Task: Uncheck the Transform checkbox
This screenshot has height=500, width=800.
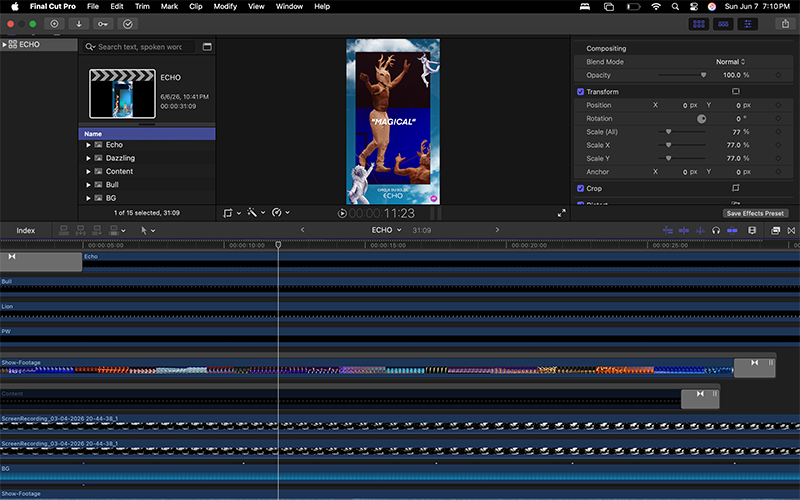Action: 580,92
